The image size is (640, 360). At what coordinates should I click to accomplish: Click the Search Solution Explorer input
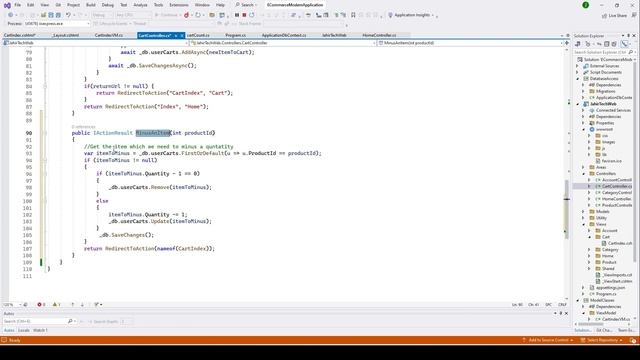(600, 52)
